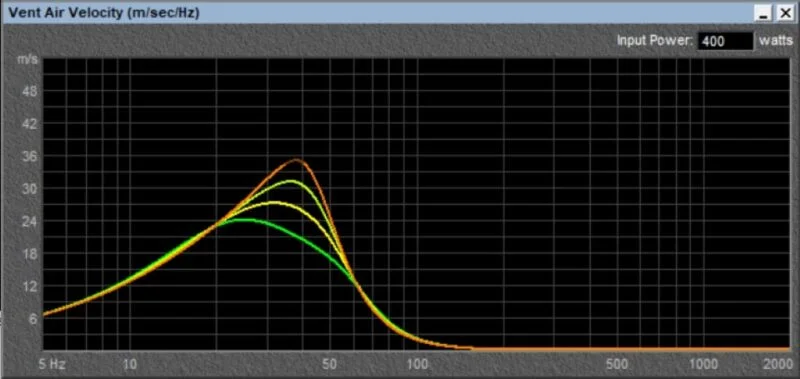Click the 48 value on the vertical axis
Image resolution: width=800 pixels, height=379 pixels.
(x=29, y=92)
